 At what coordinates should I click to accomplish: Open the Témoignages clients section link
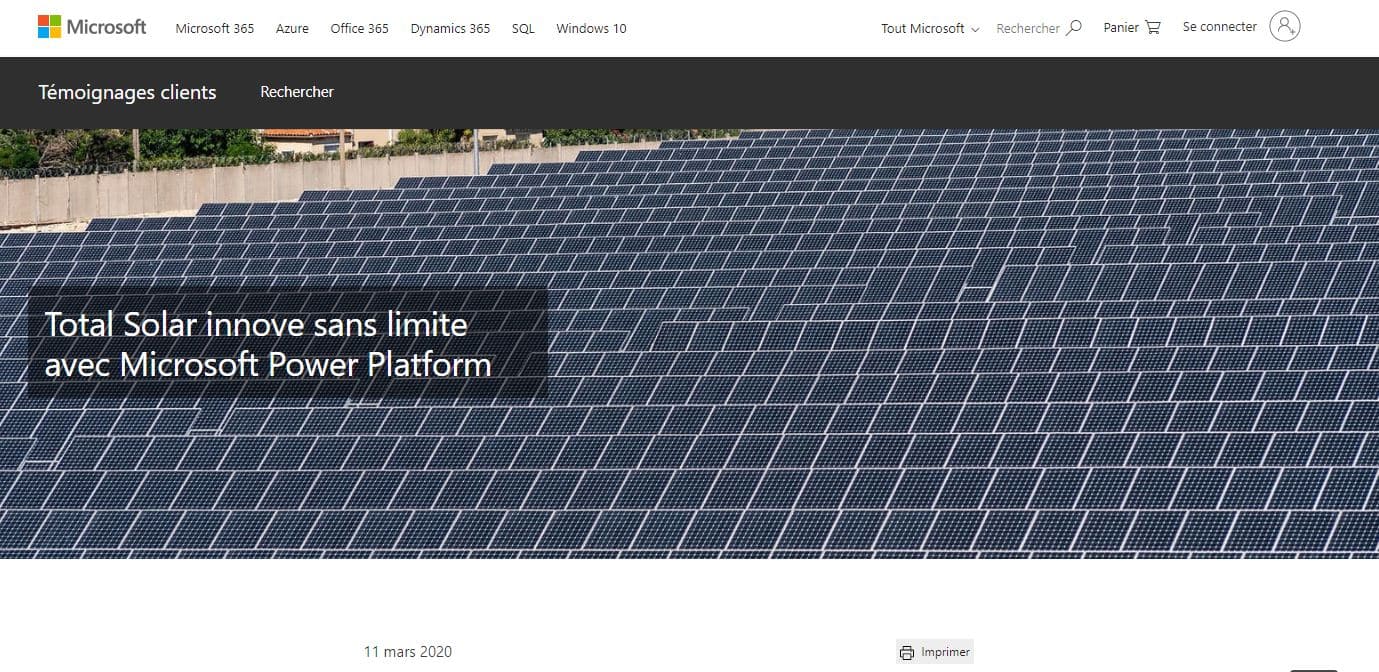coord(127,92)
